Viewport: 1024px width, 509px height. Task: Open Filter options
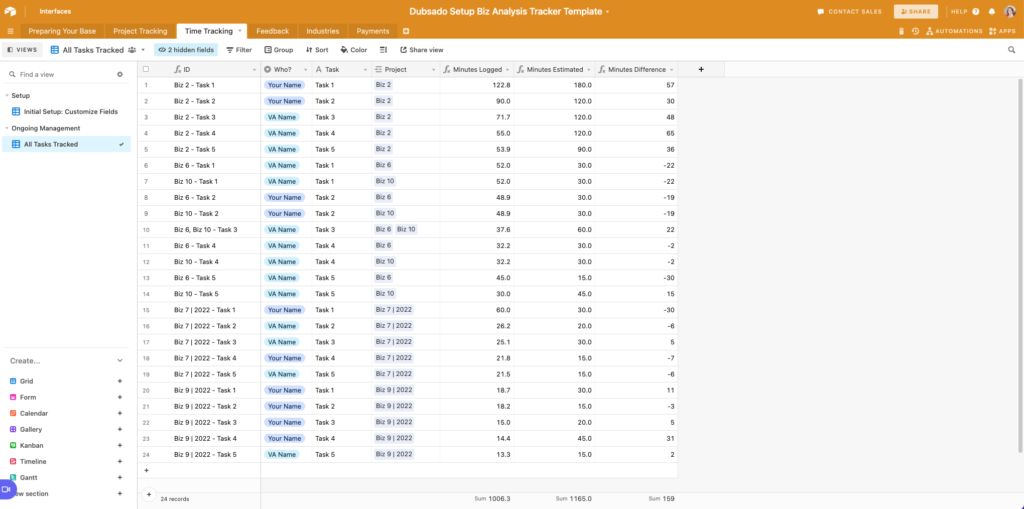[239, 50]
